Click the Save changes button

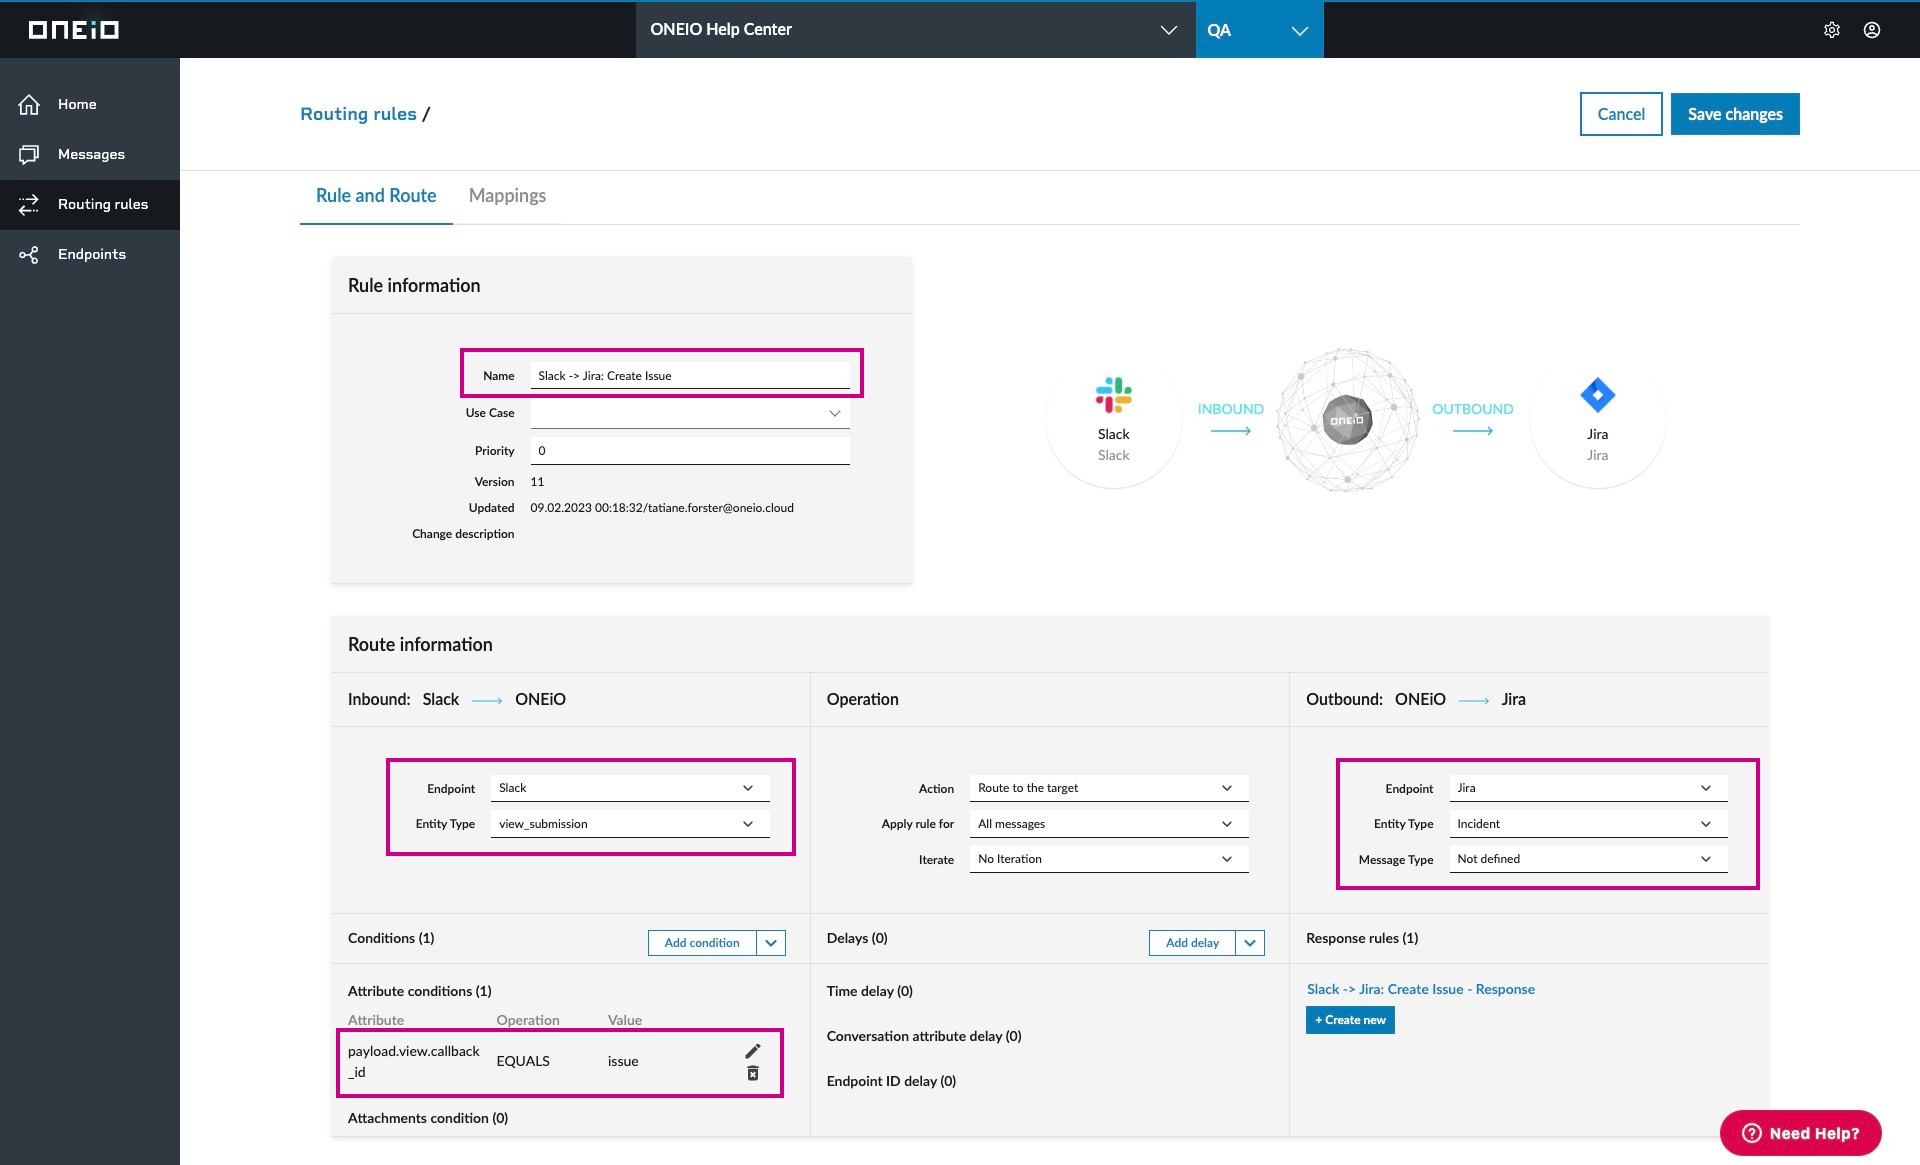[1735, 114]
